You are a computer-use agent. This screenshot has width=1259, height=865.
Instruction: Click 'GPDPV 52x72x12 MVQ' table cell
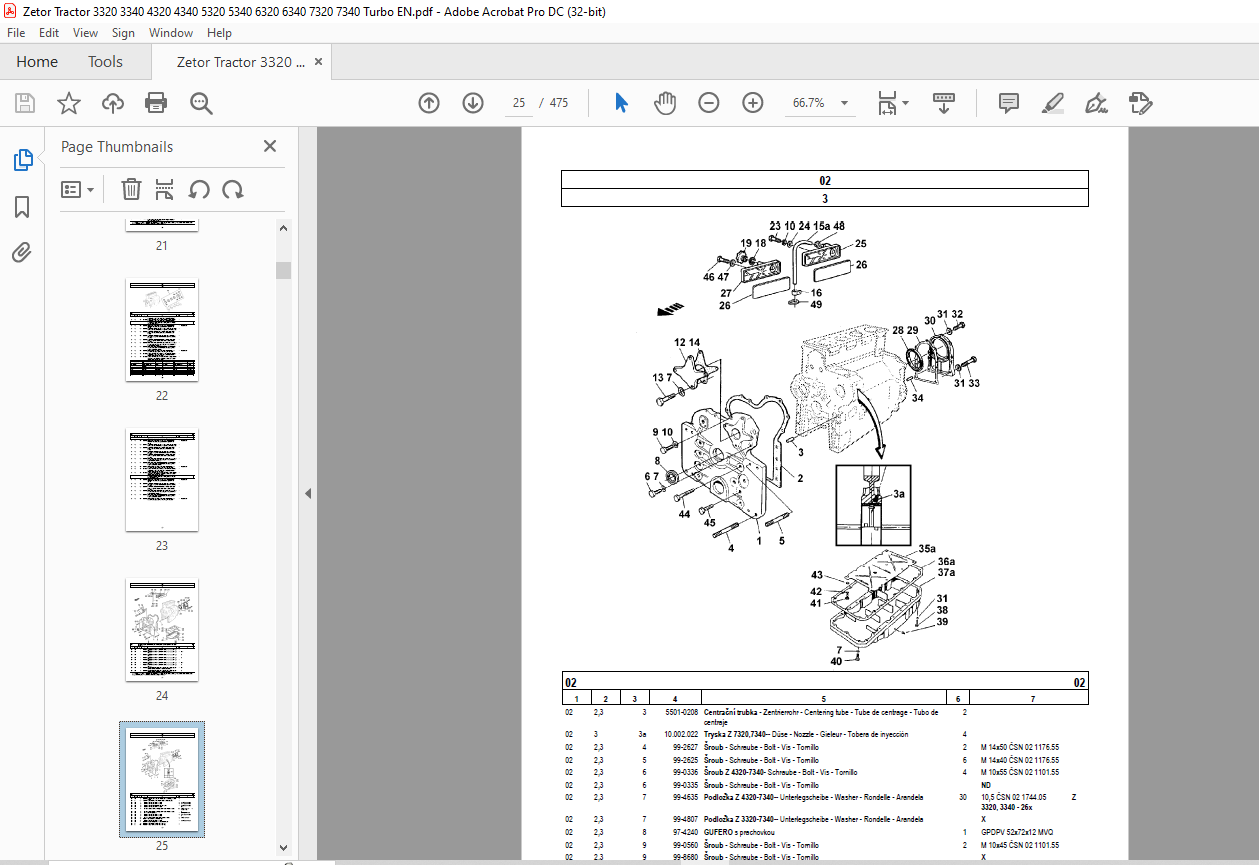[x=1017, y=832]
